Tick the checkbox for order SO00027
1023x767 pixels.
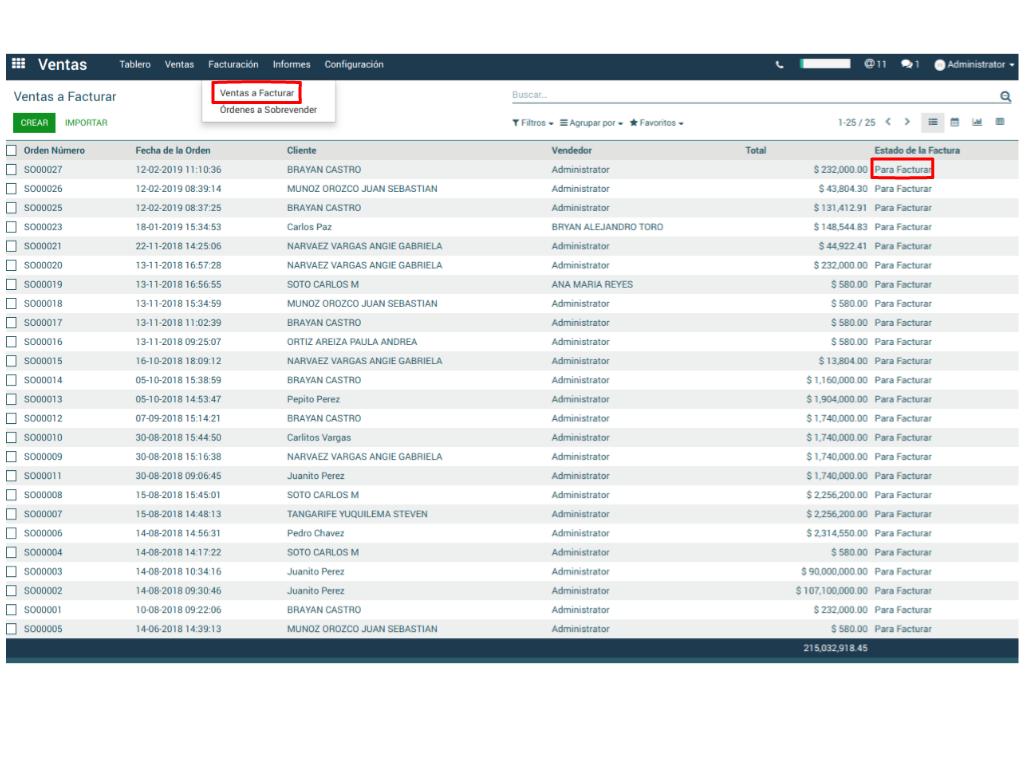pos(12,170)
